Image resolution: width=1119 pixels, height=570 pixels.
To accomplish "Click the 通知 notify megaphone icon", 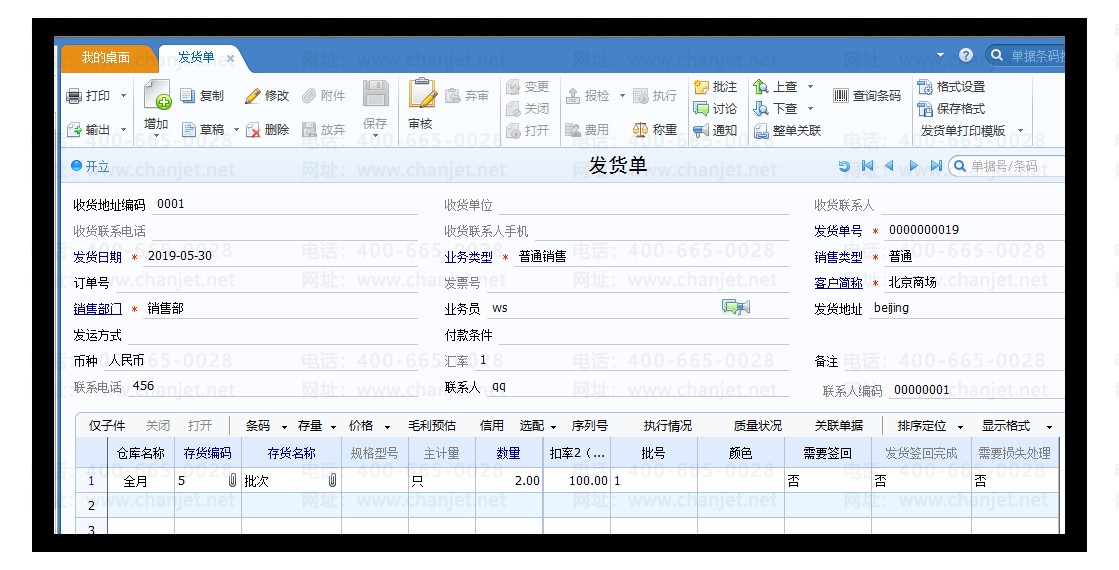I will pyautogui.click(x=701, y=131).
